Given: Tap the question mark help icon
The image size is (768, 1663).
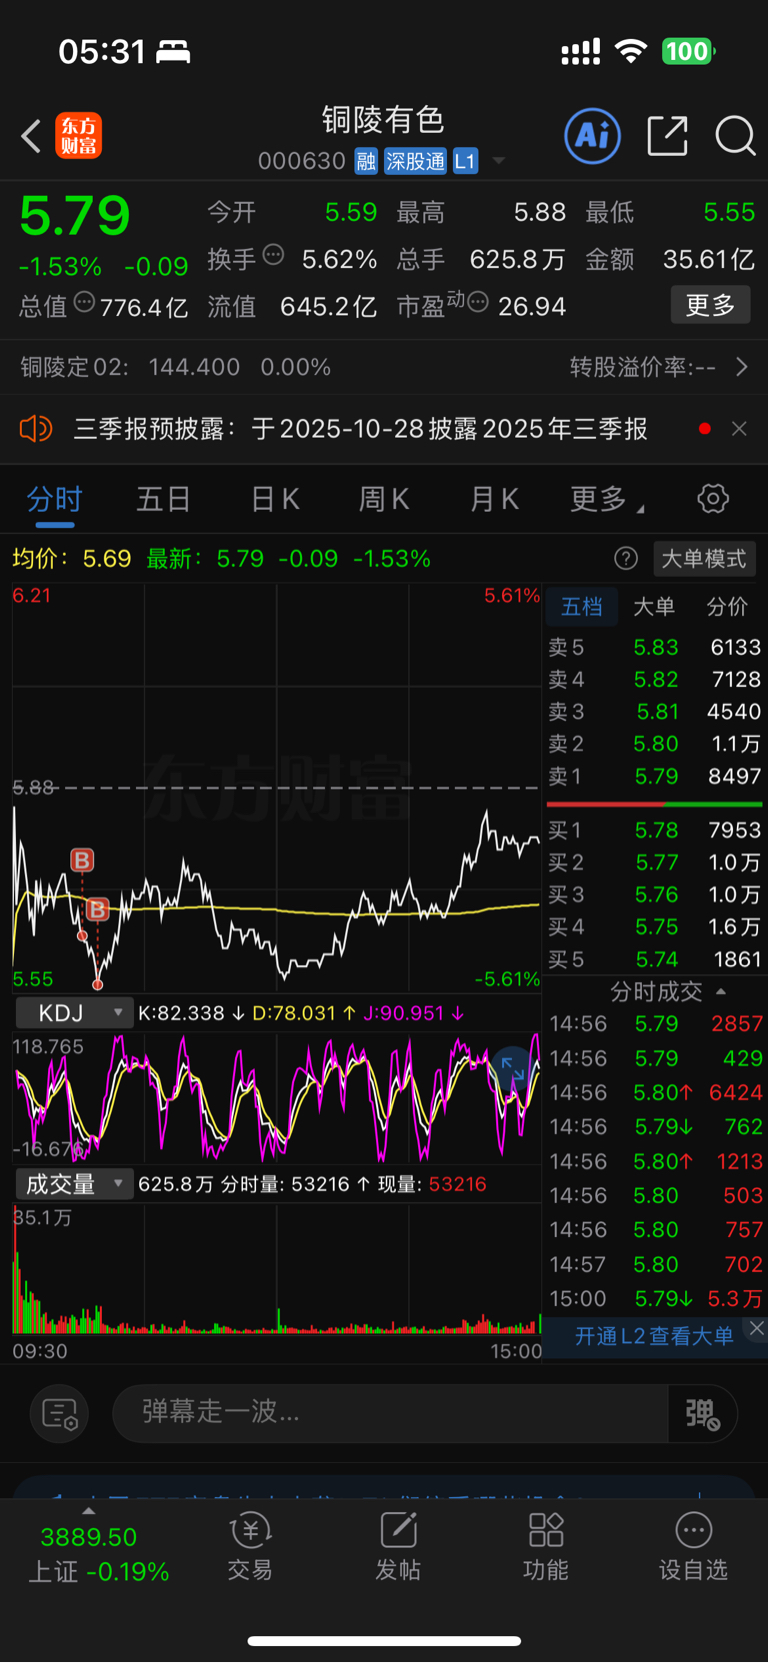Looking at the screenshot, I should click(x=626, y=558).
